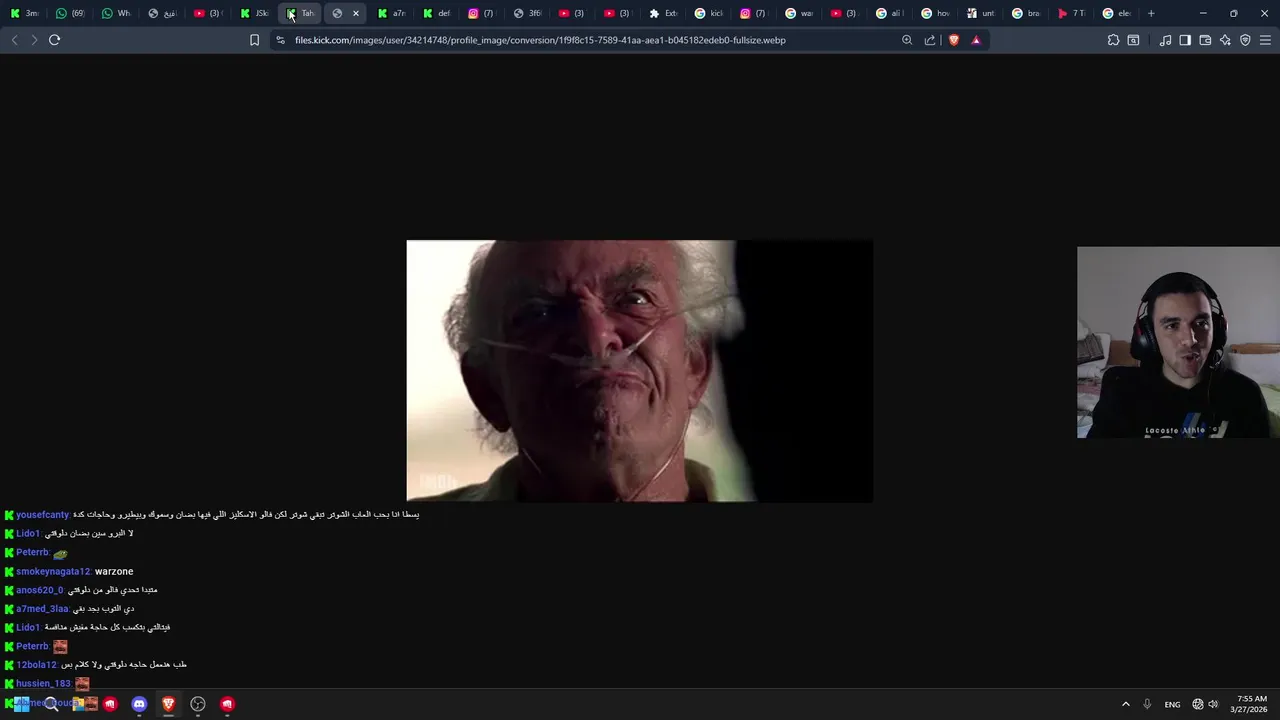This screenshot has width=1280, height=720.
Task: Open Brave Rewards triangle icon
Action: coord(976,40)
